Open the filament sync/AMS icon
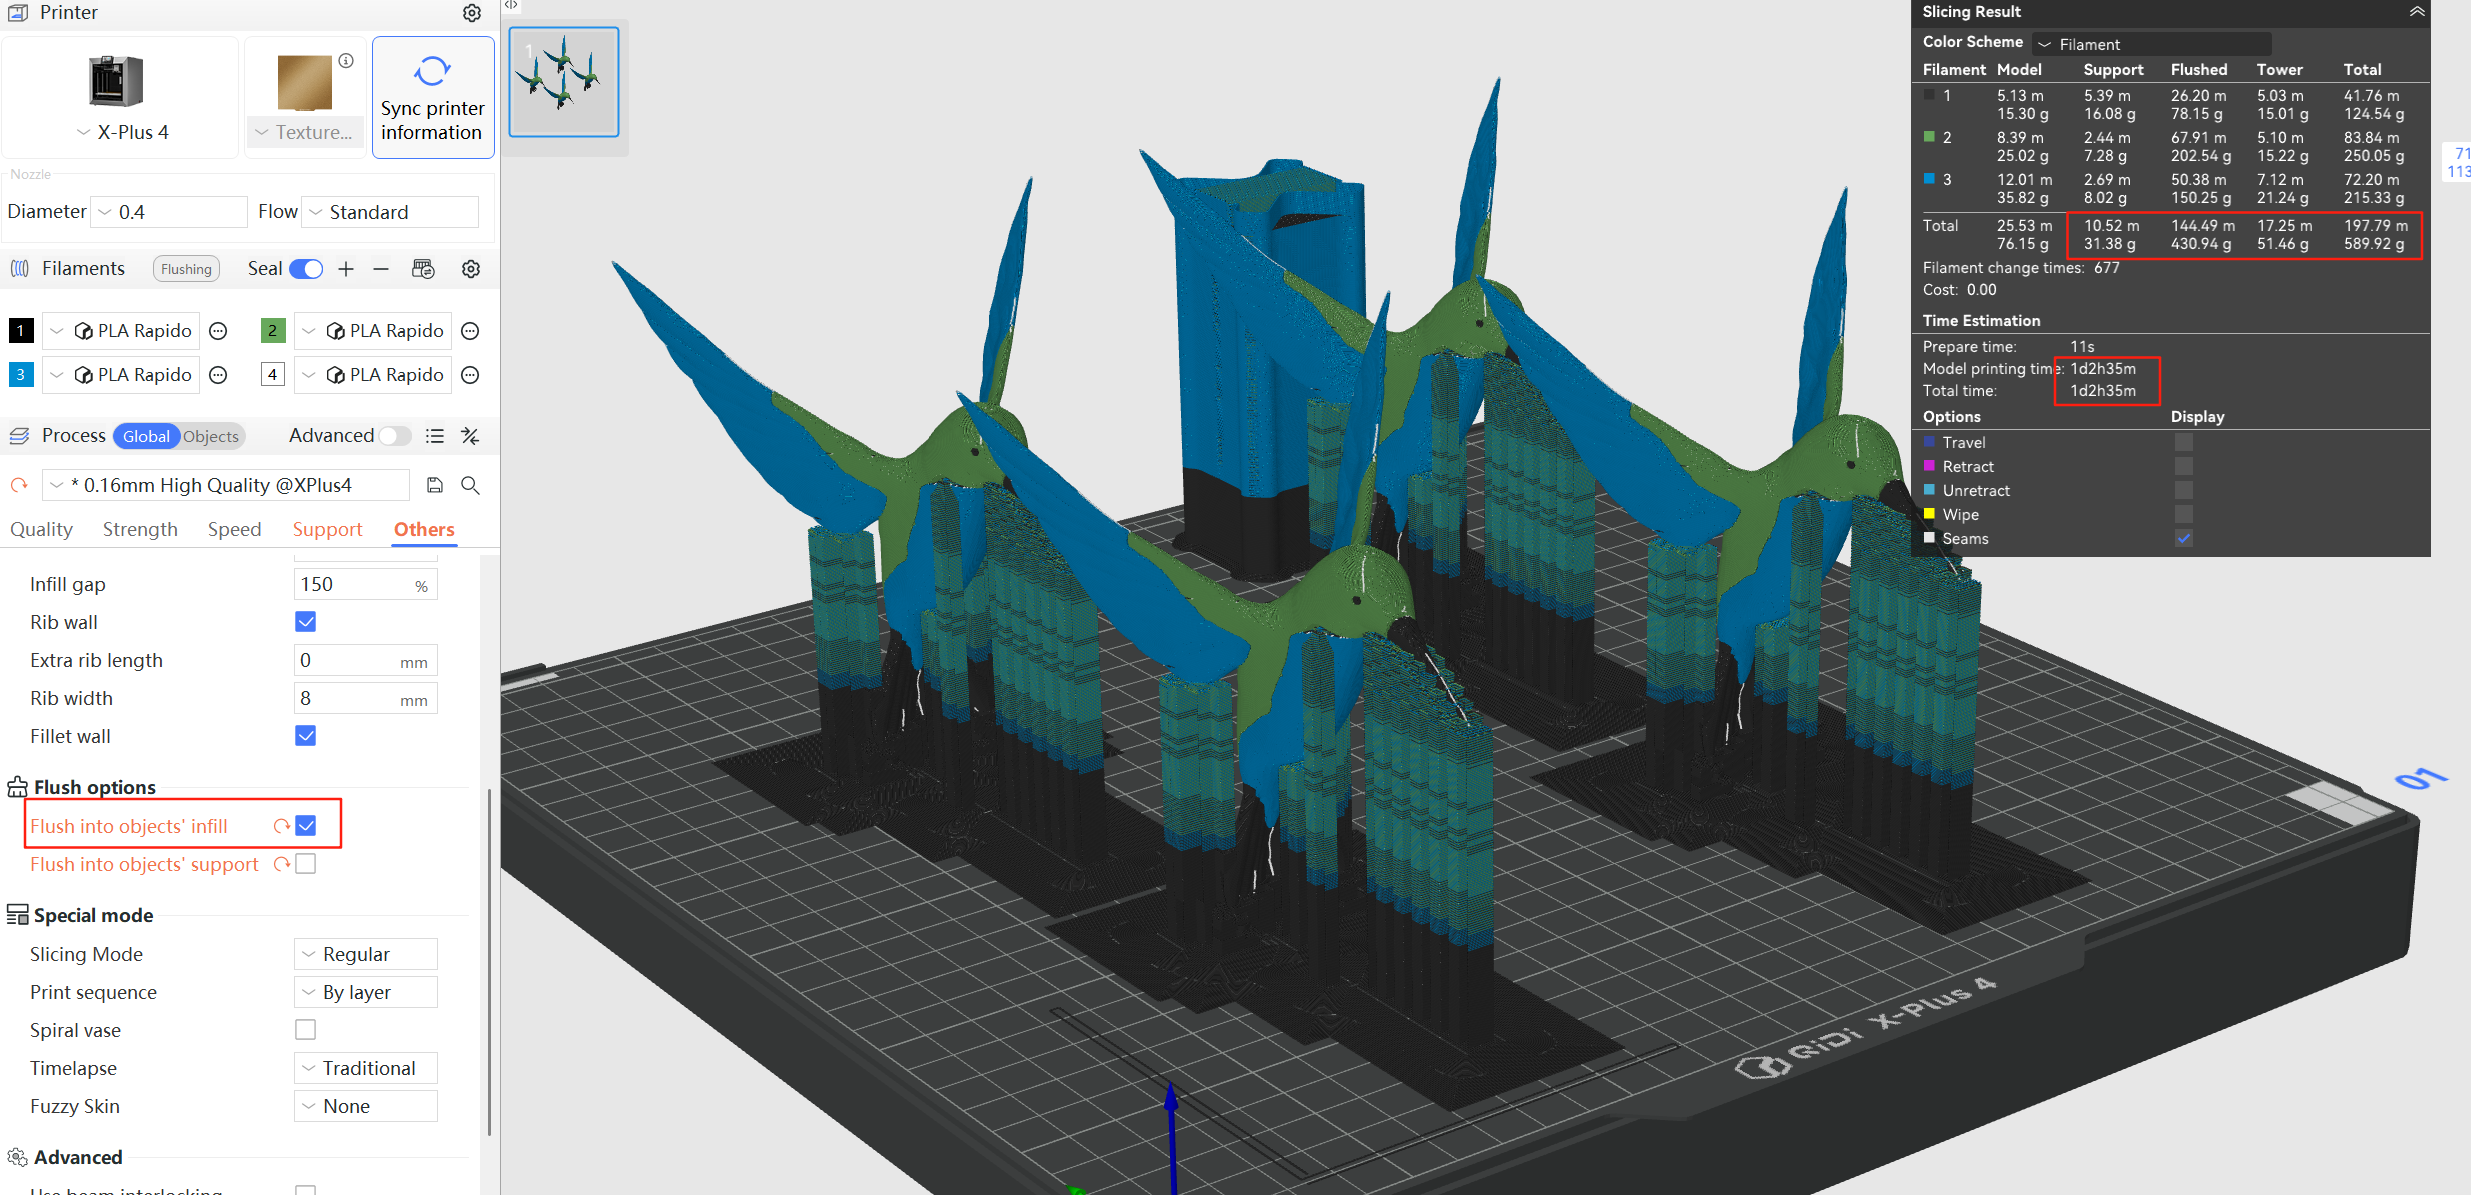This screenshot has width=2471, height=1195. pyautogui.click(x=423, y=269)
